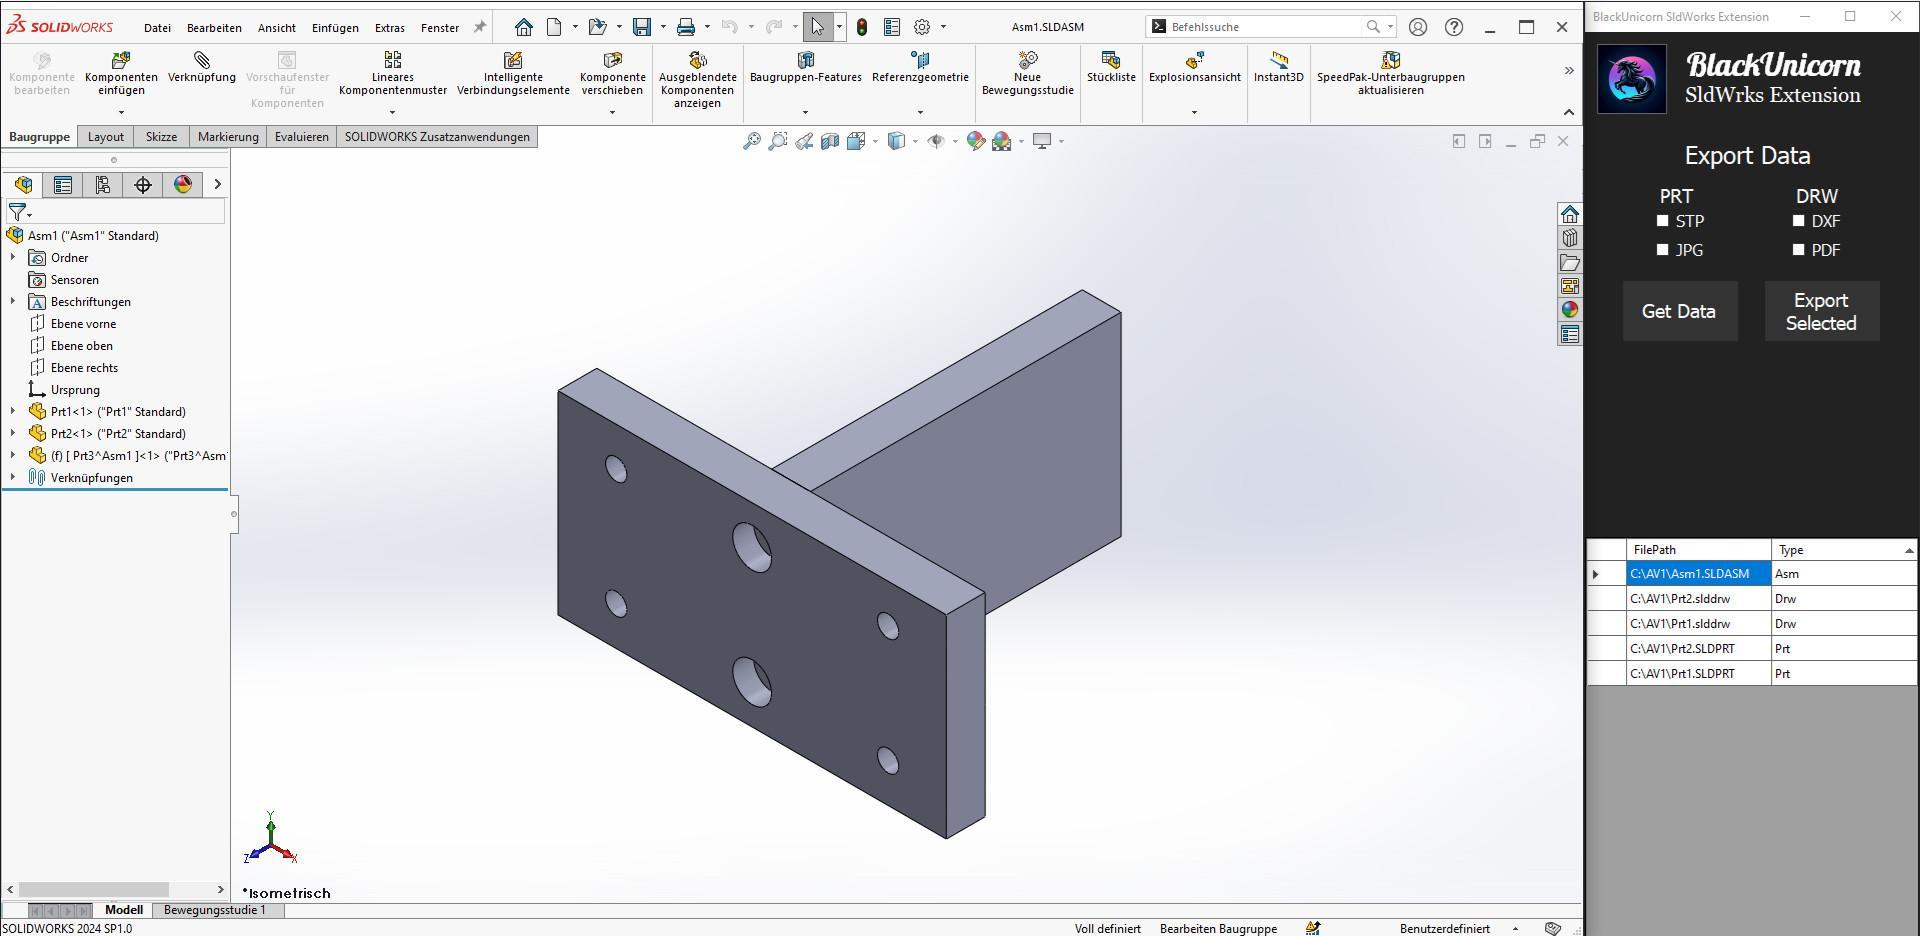This screenshot has height=936, width=1920.
Task: Enable JPG export for parts
Action: [x=1662, y=250]
